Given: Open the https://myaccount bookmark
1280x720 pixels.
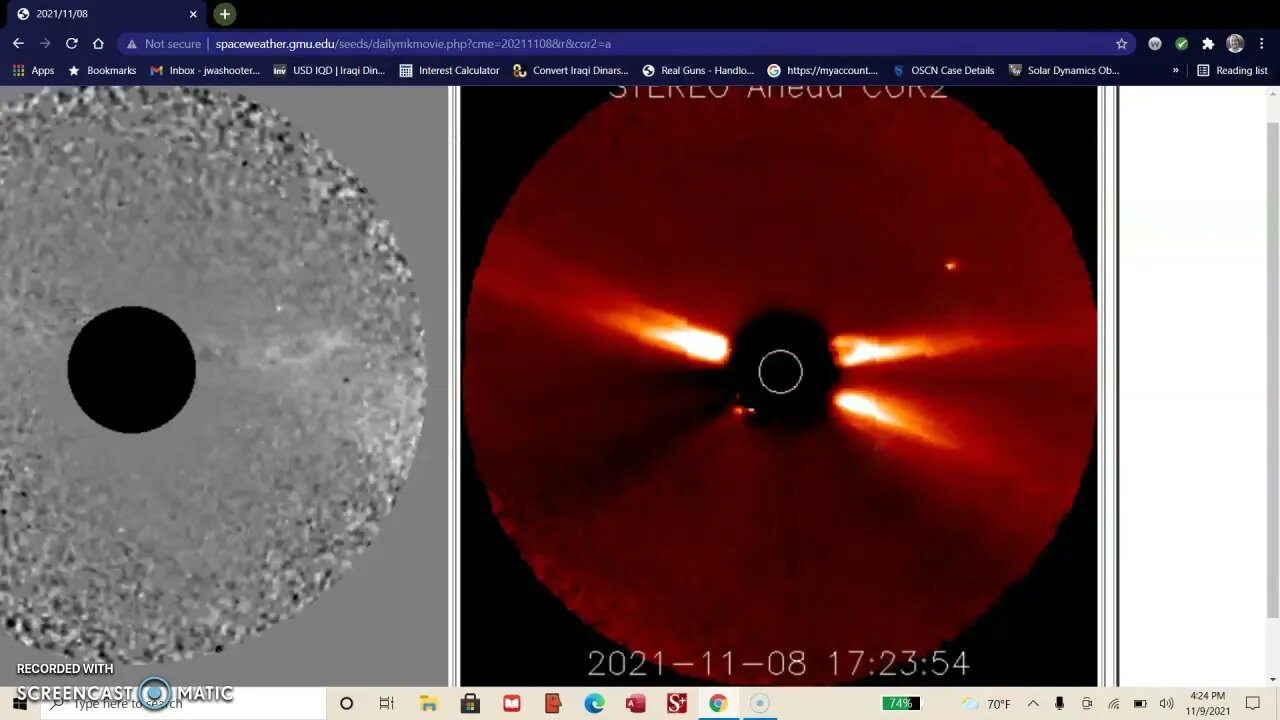Looking at the screenshot, I should [822, 71].
